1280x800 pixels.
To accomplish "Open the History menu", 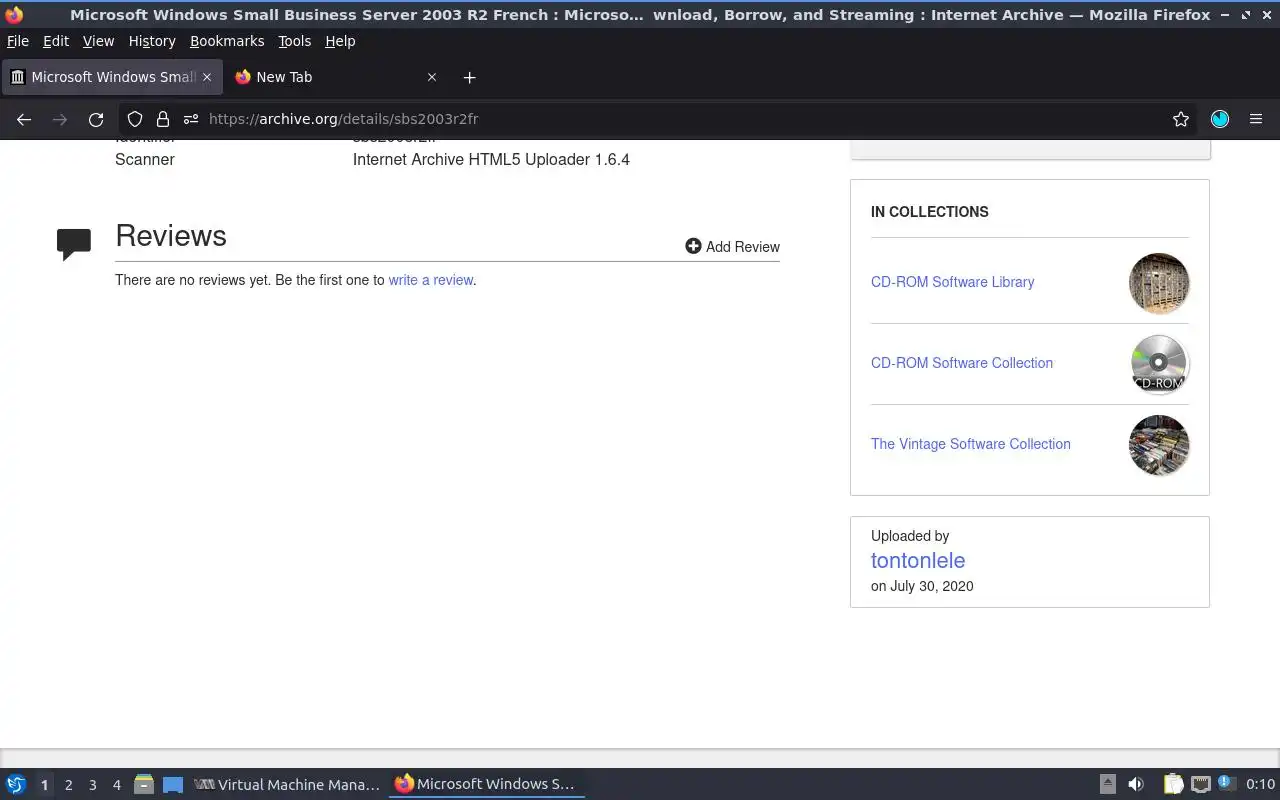I will pos(152,41).
